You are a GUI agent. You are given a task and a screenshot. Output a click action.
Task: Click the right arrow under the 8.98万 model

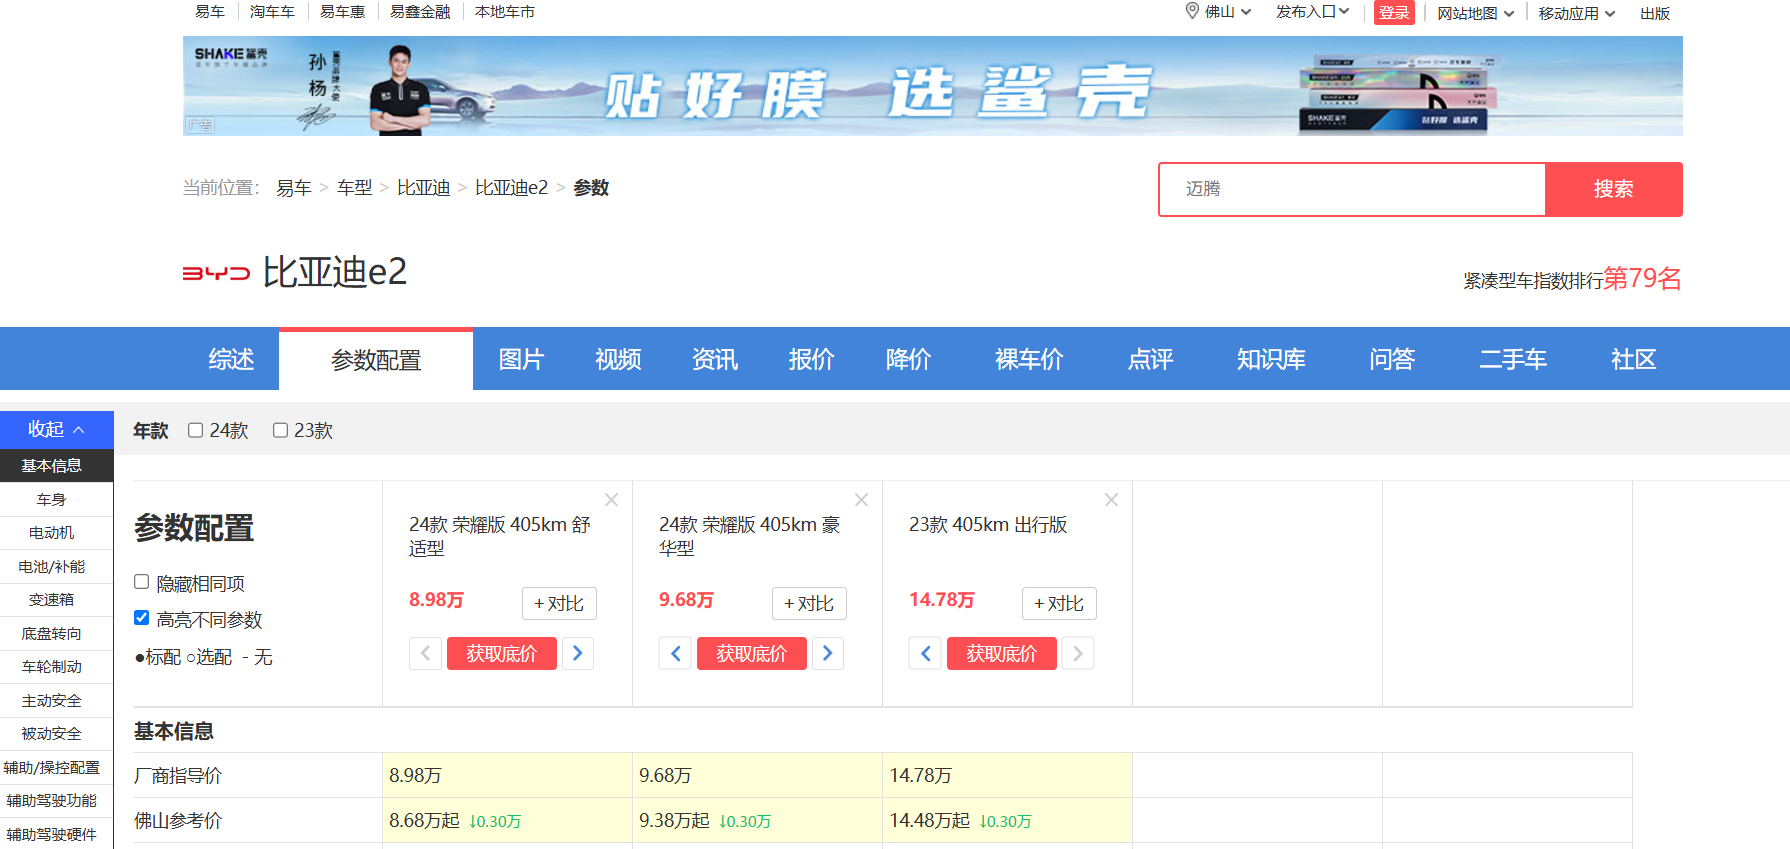[x=578, y=653]
